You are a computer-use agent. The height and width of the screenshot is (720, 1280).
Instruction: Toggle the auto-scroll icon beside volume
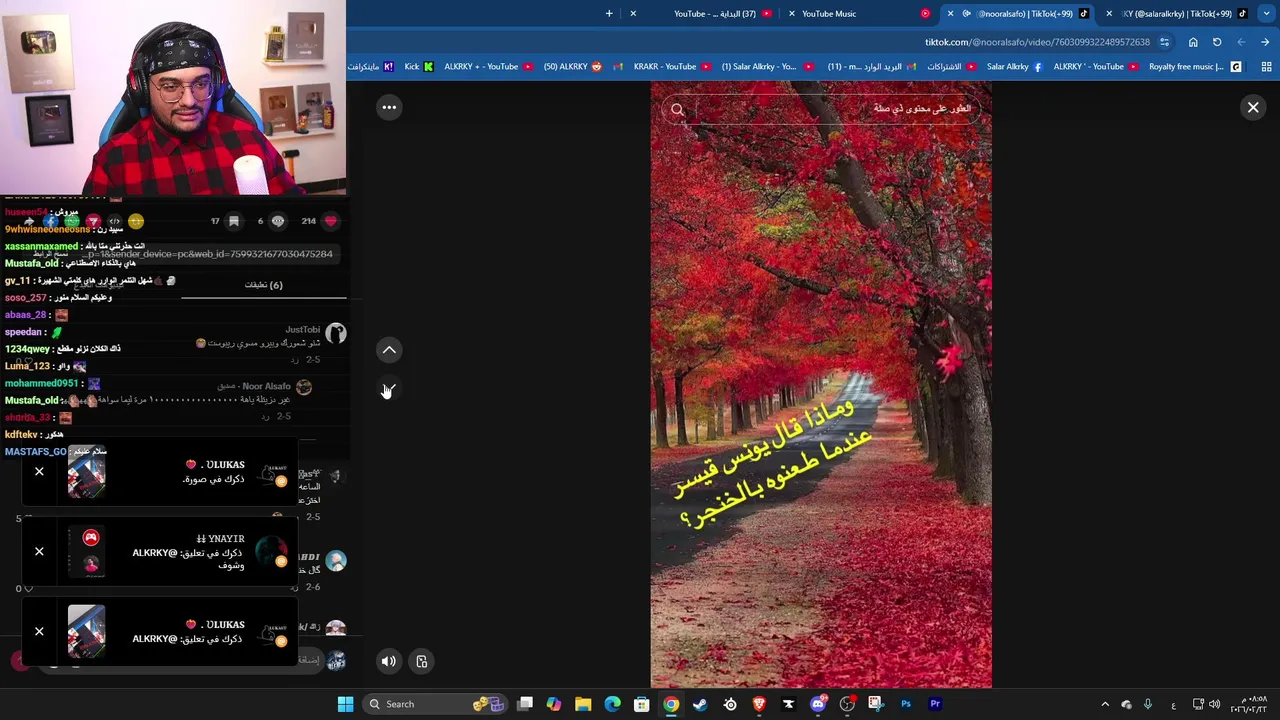422,661
